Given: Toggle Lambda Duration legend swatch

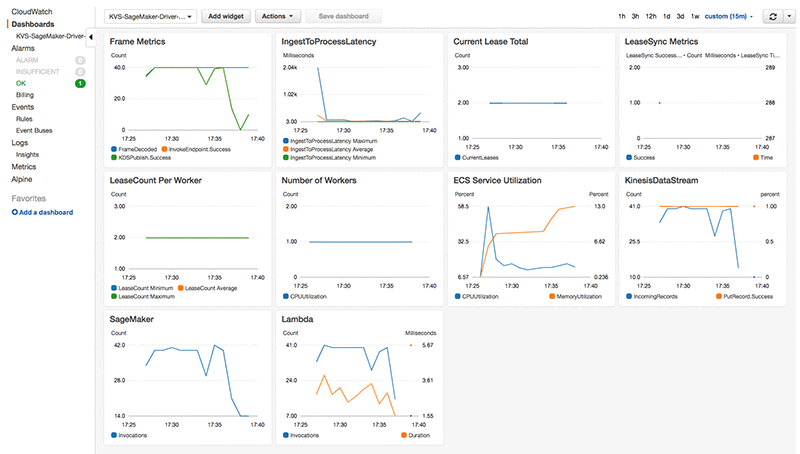Looking at the screenshot, I should [x=404, y=435].
